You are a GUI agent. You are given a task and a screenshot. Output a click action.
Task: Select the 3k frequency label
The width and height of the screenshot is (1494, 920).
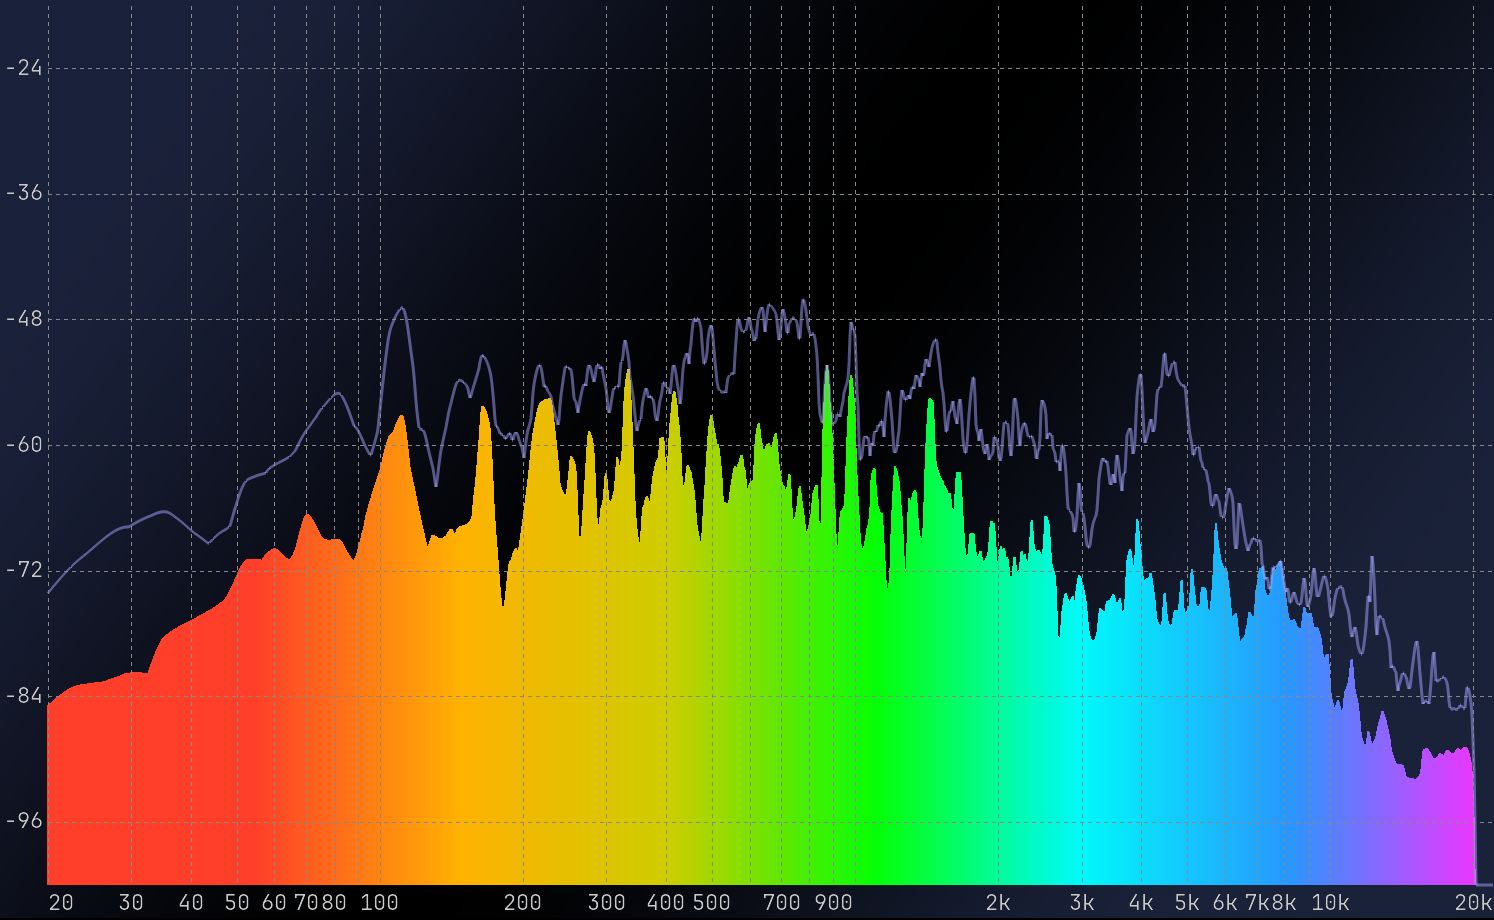click(1082, 903)
